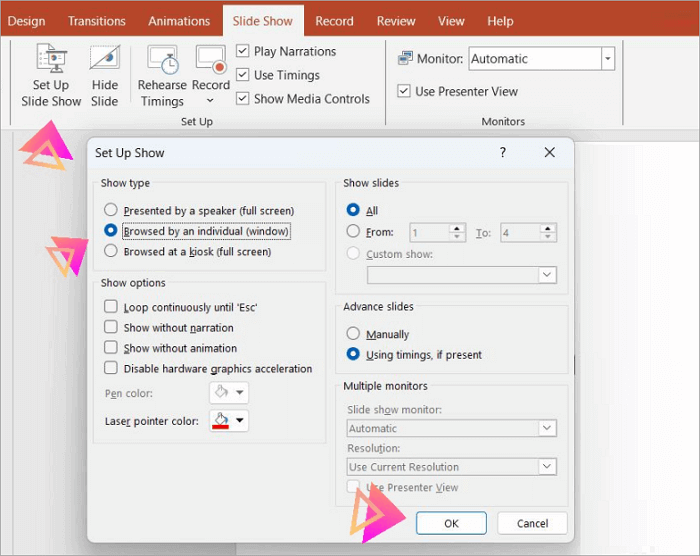Expand the Resolution dropdown
700x556 pixels.
coord(546,467)
